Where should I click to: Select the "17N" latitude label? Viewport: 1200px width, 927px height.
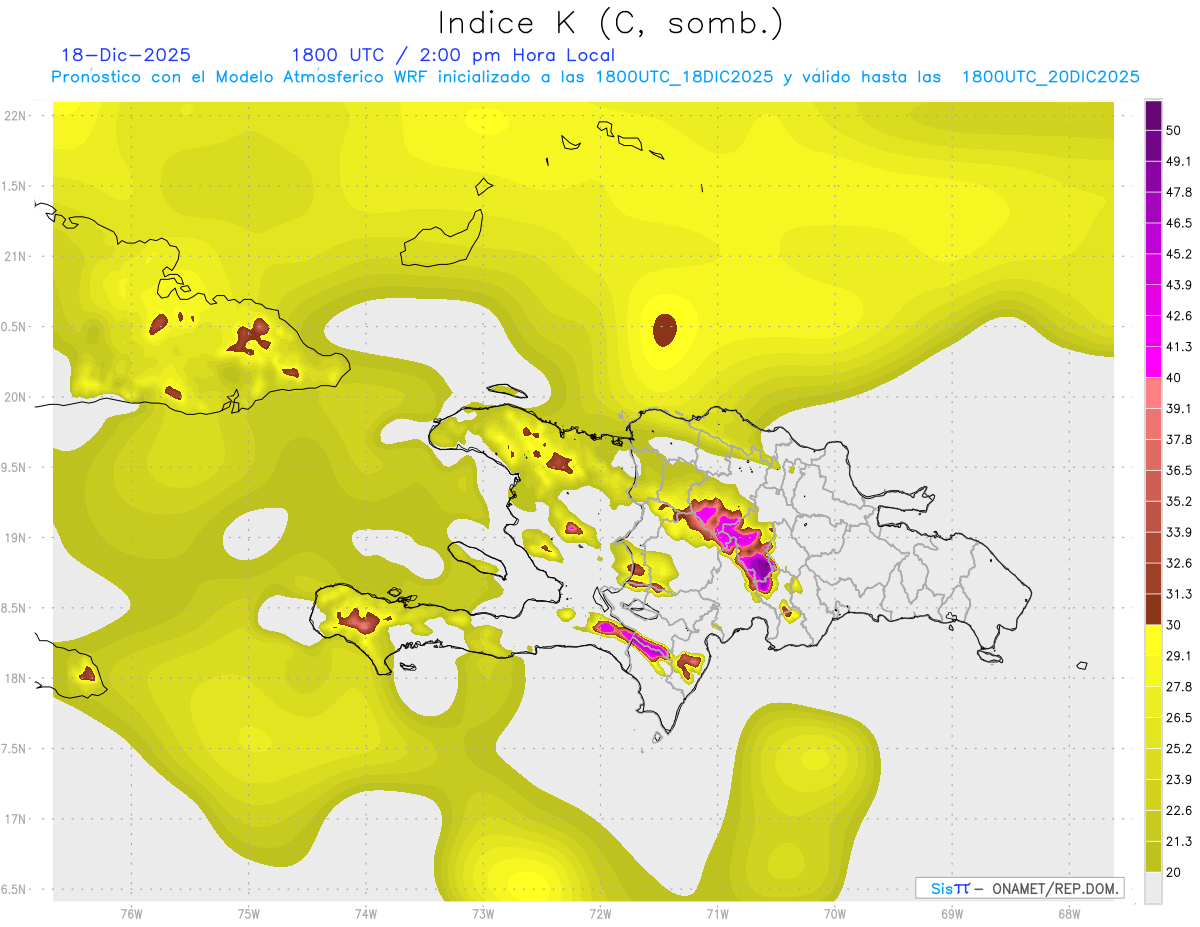[17, 820]
